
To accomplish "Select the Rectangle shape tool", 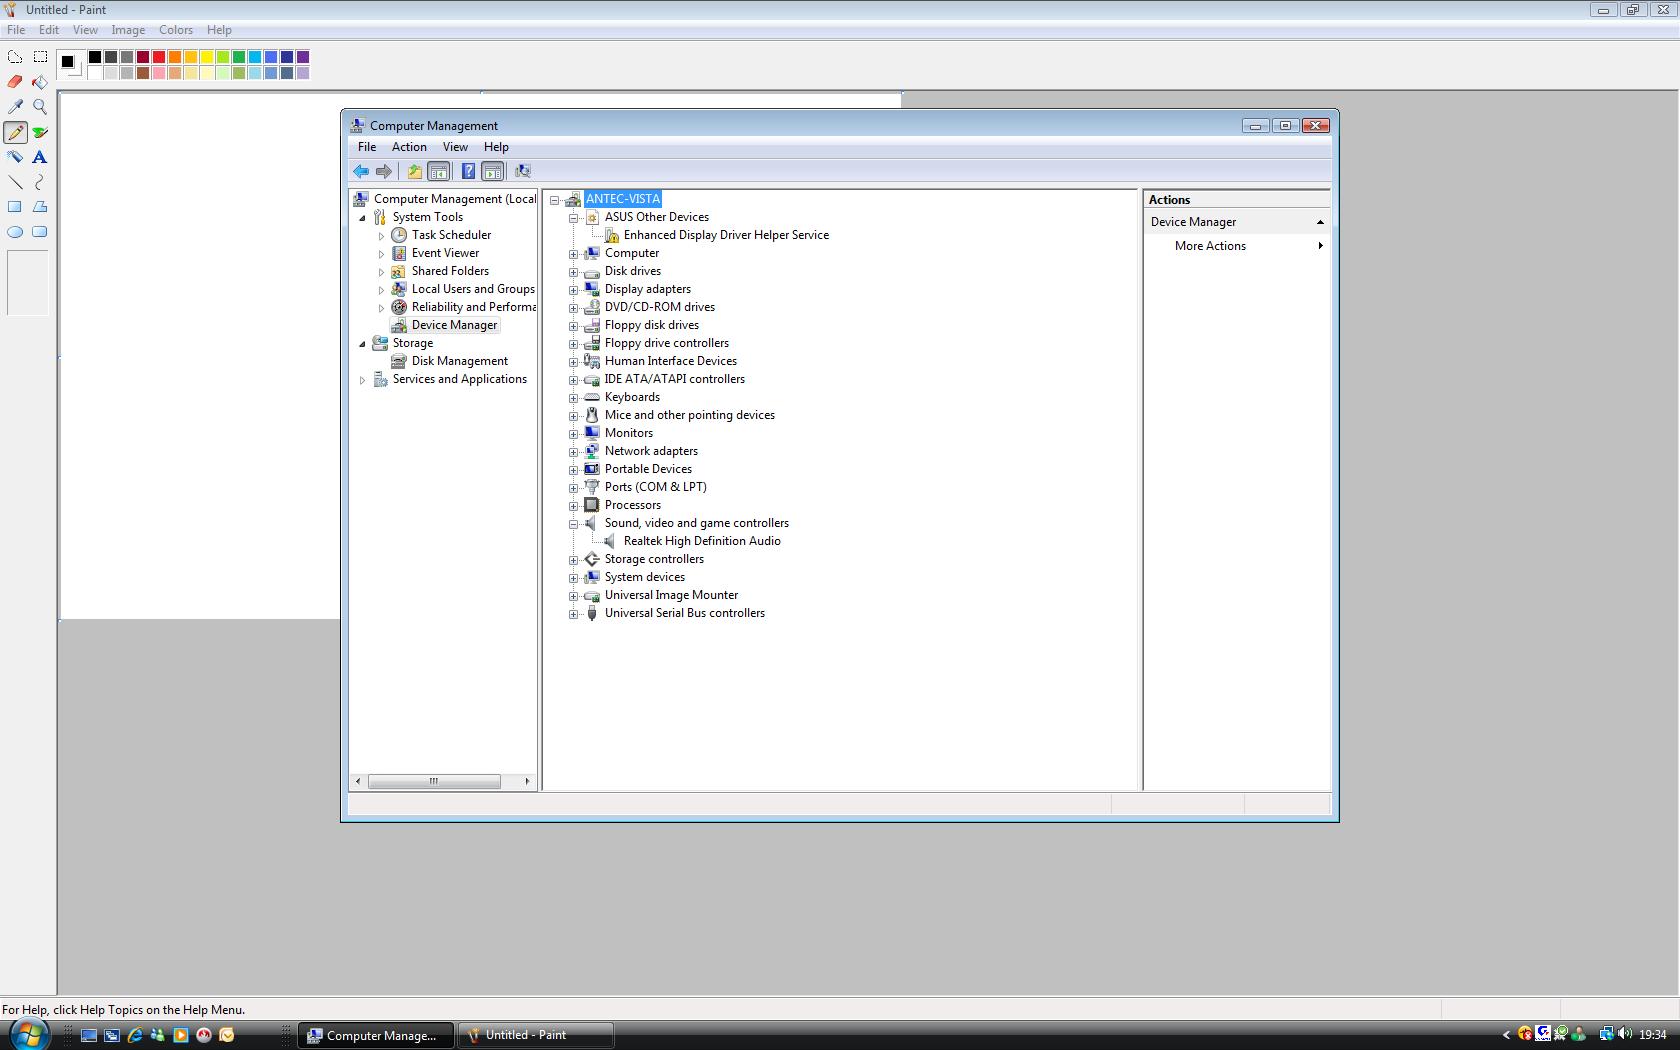I will pyautogui.click(x=15, y=207).
